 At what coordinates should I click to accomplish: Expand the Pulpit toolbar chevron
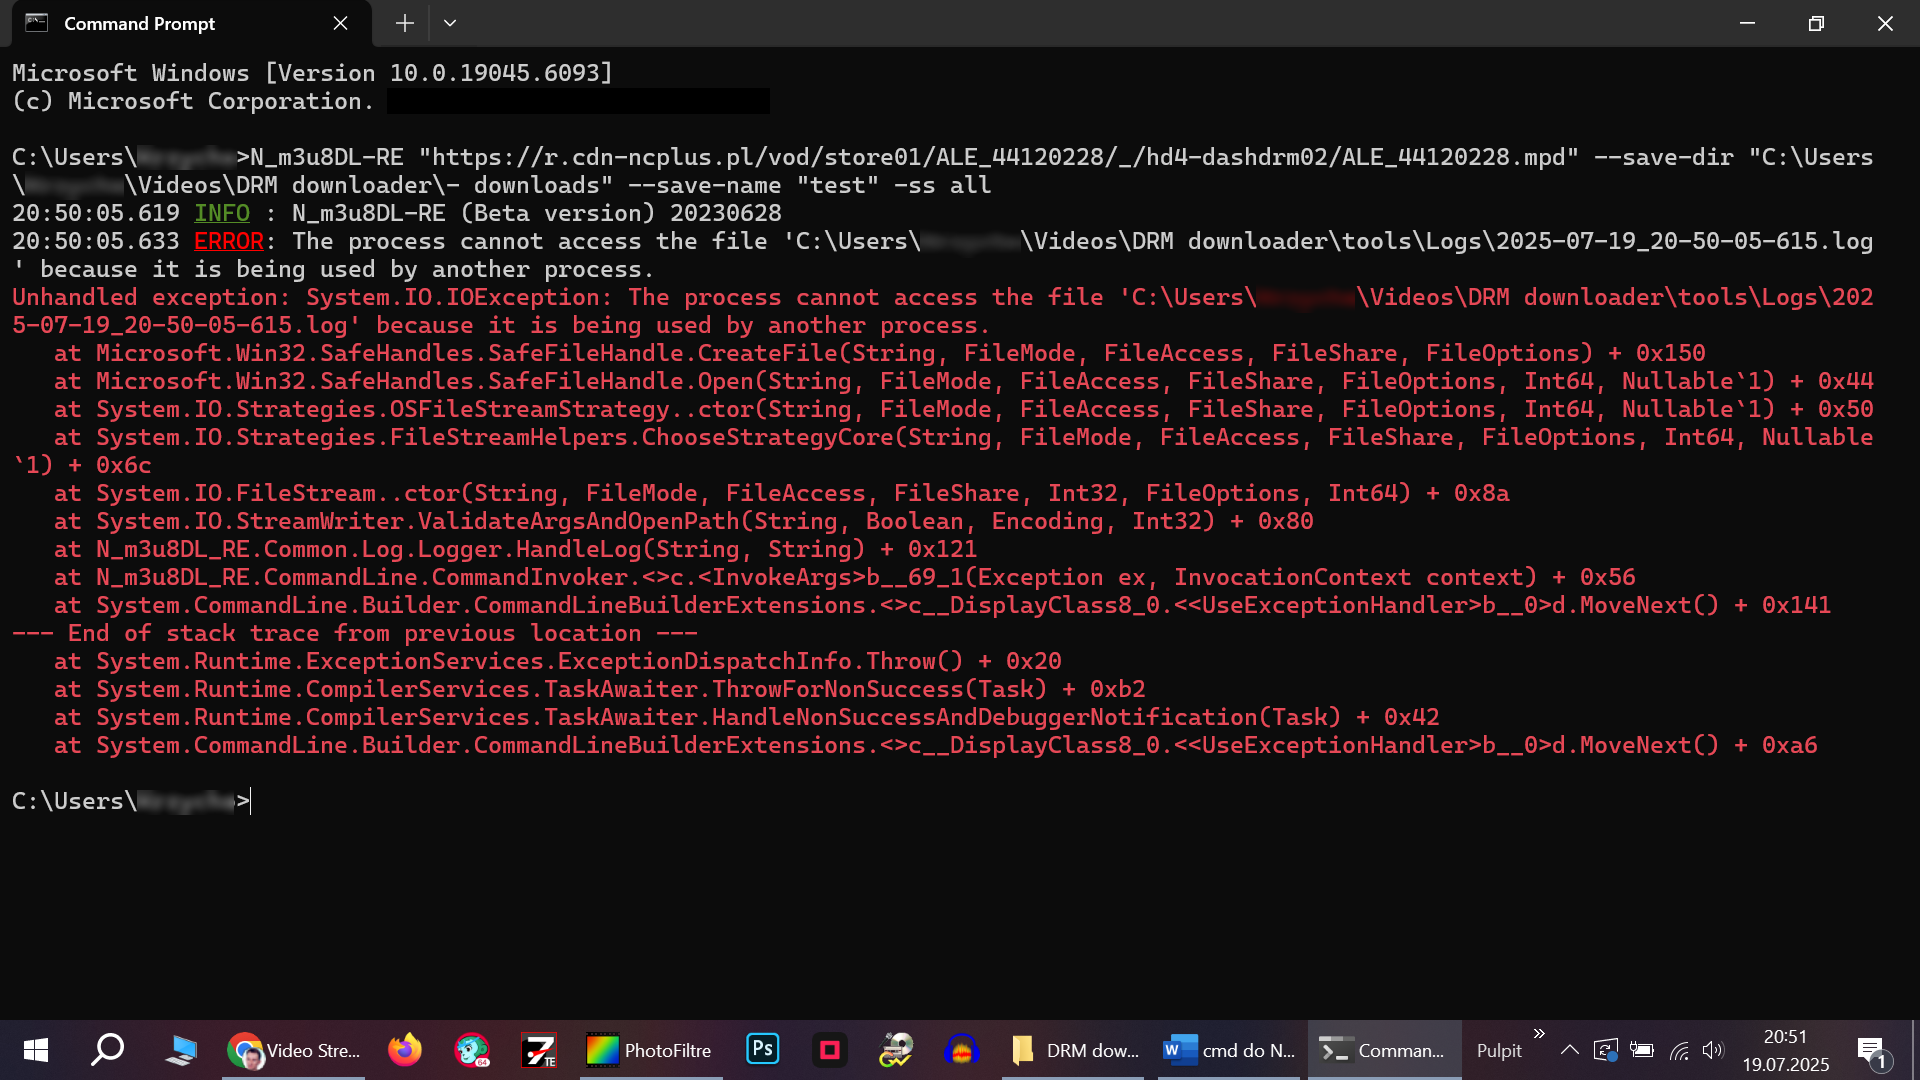click(x=1539, y=1033)
